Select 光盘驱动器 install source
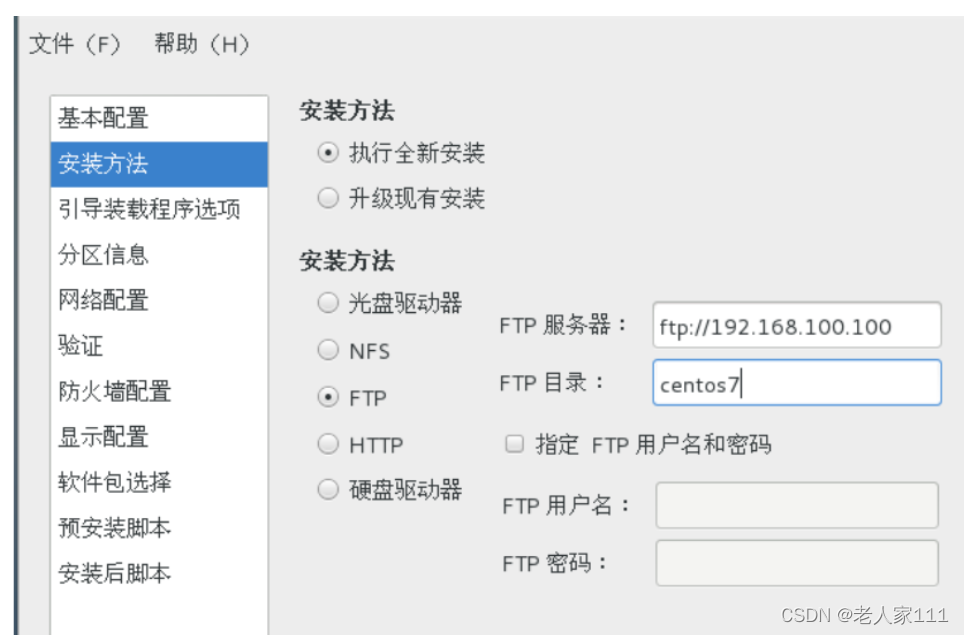Viewport: 964px width, 635px height. point(327,303)
